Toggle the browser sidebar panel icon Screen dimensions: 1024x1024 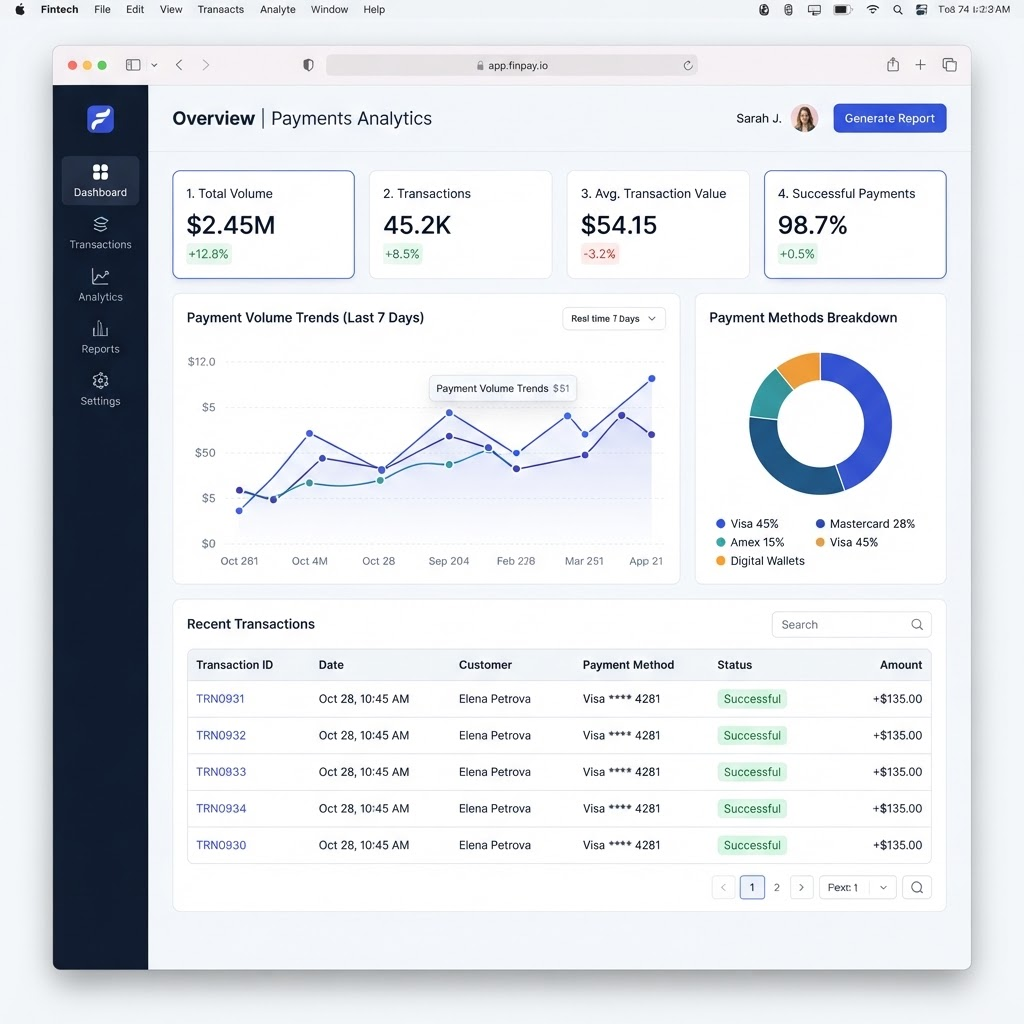133,65
